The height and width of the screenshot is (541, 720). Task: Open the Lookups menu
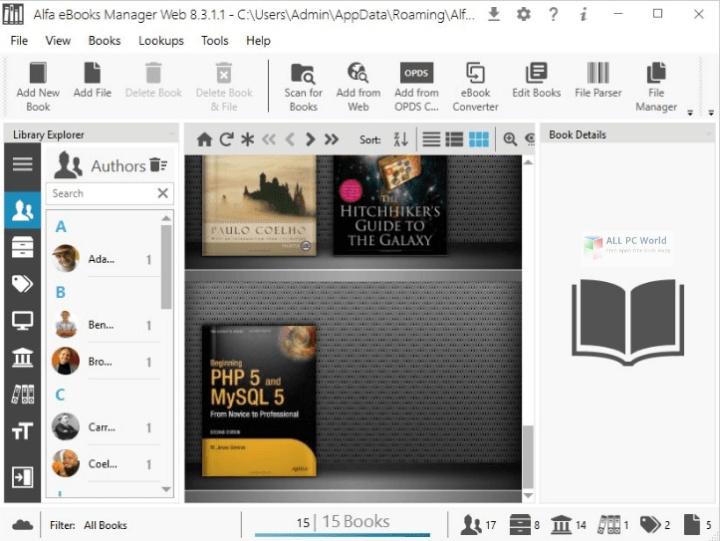[161, 40]
